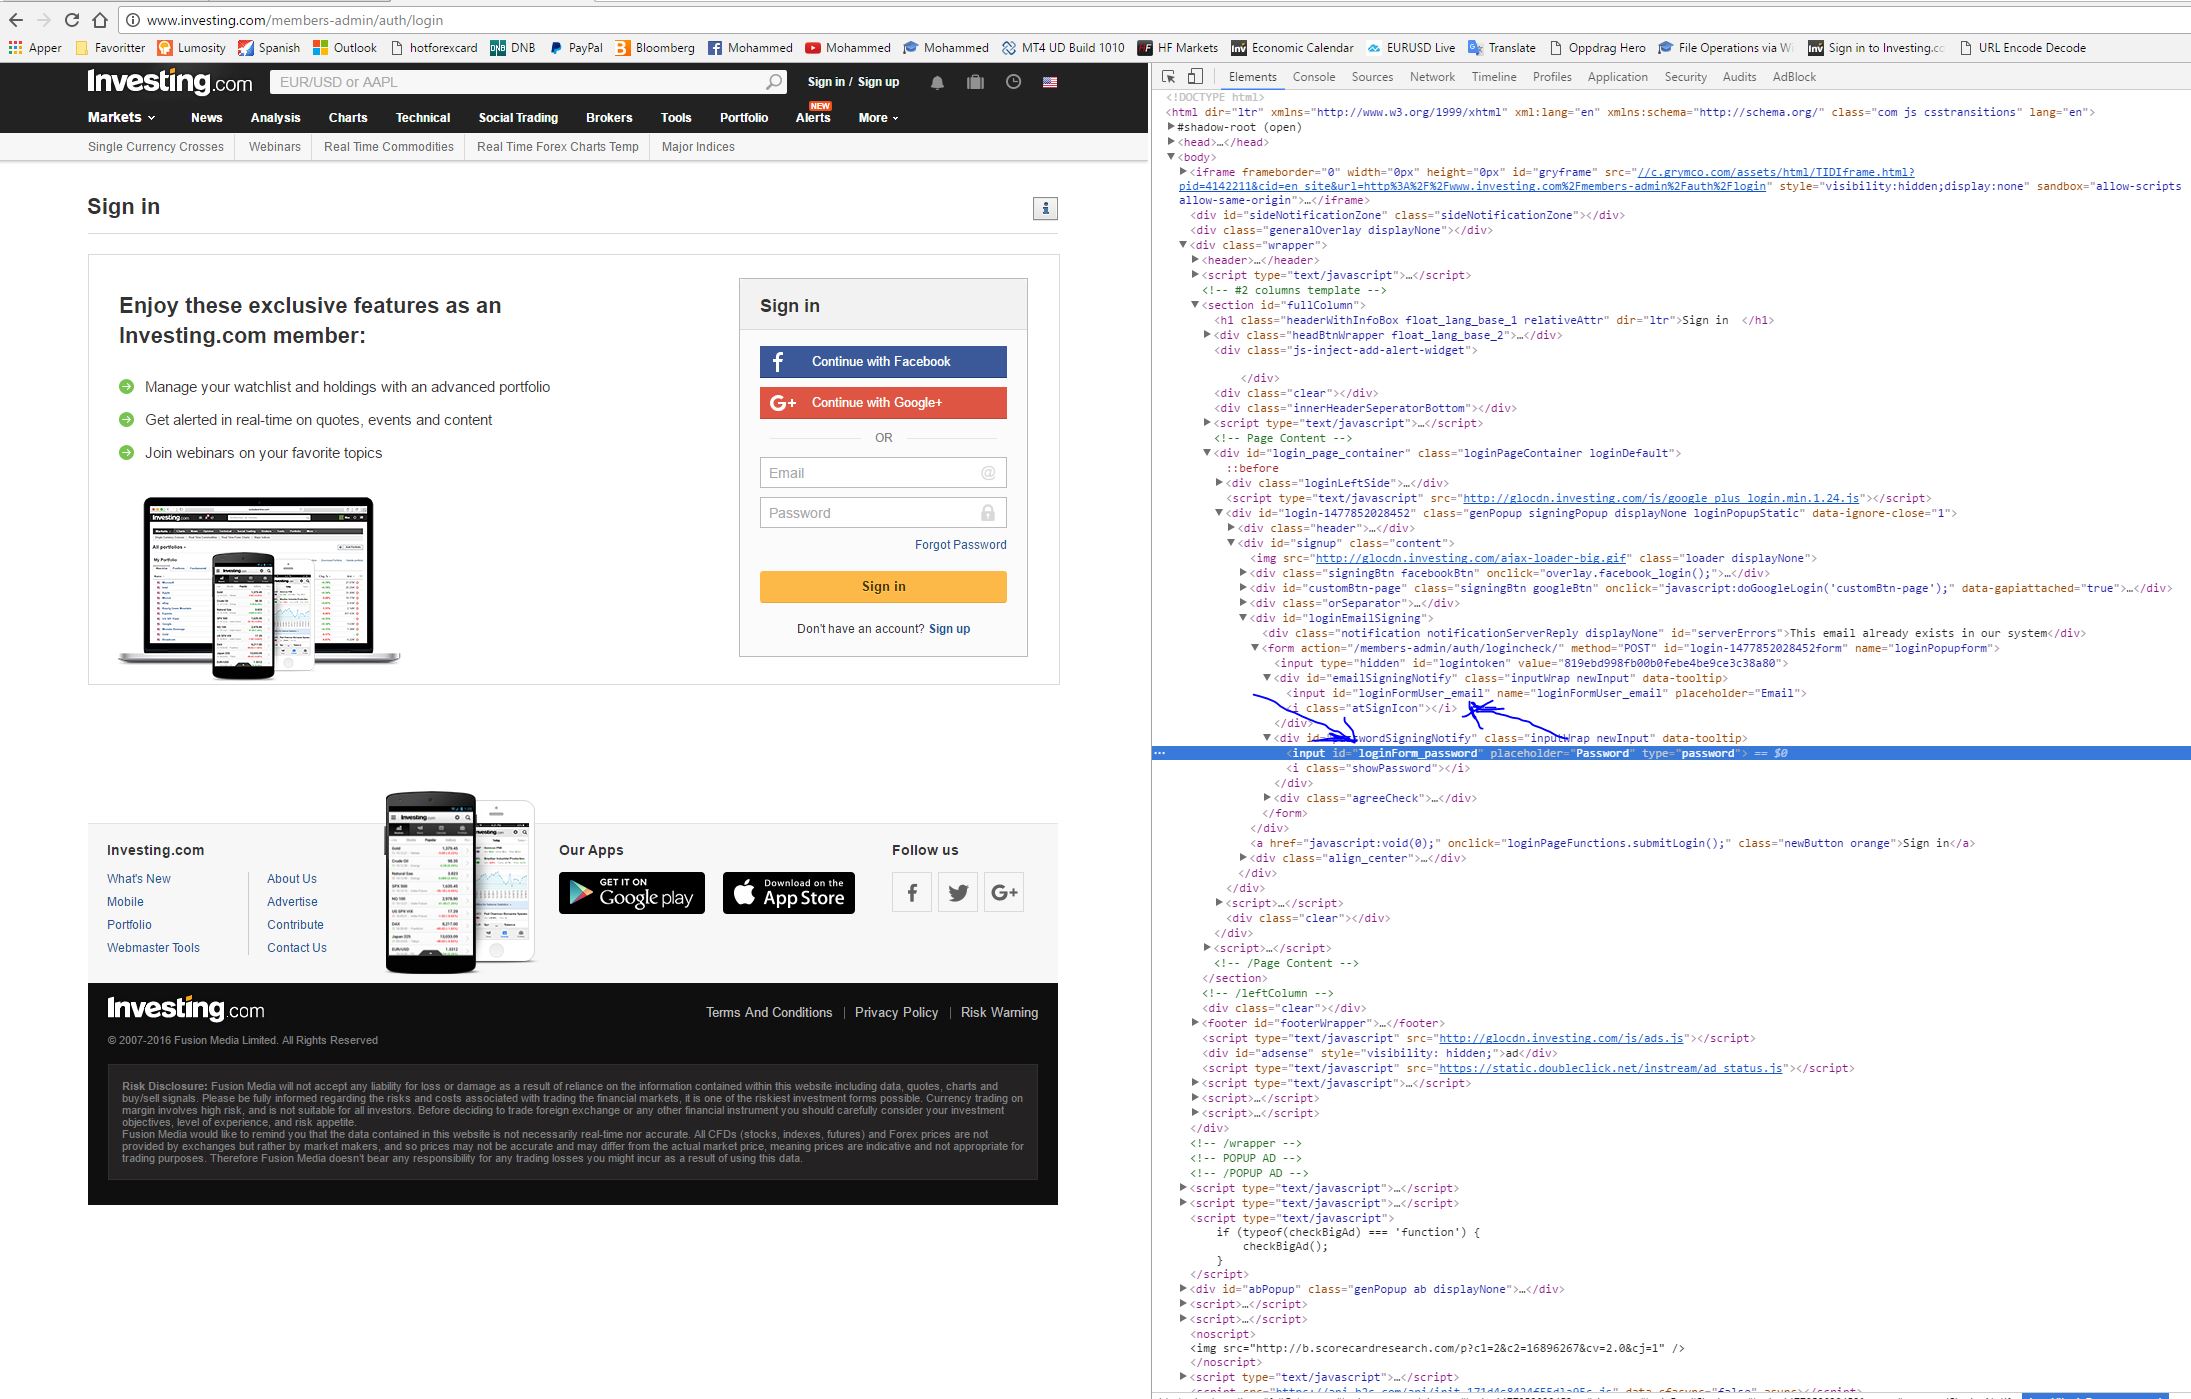2191x1399 pixels.
Task: Expand the head element node
Action: tap(1172, 142)
